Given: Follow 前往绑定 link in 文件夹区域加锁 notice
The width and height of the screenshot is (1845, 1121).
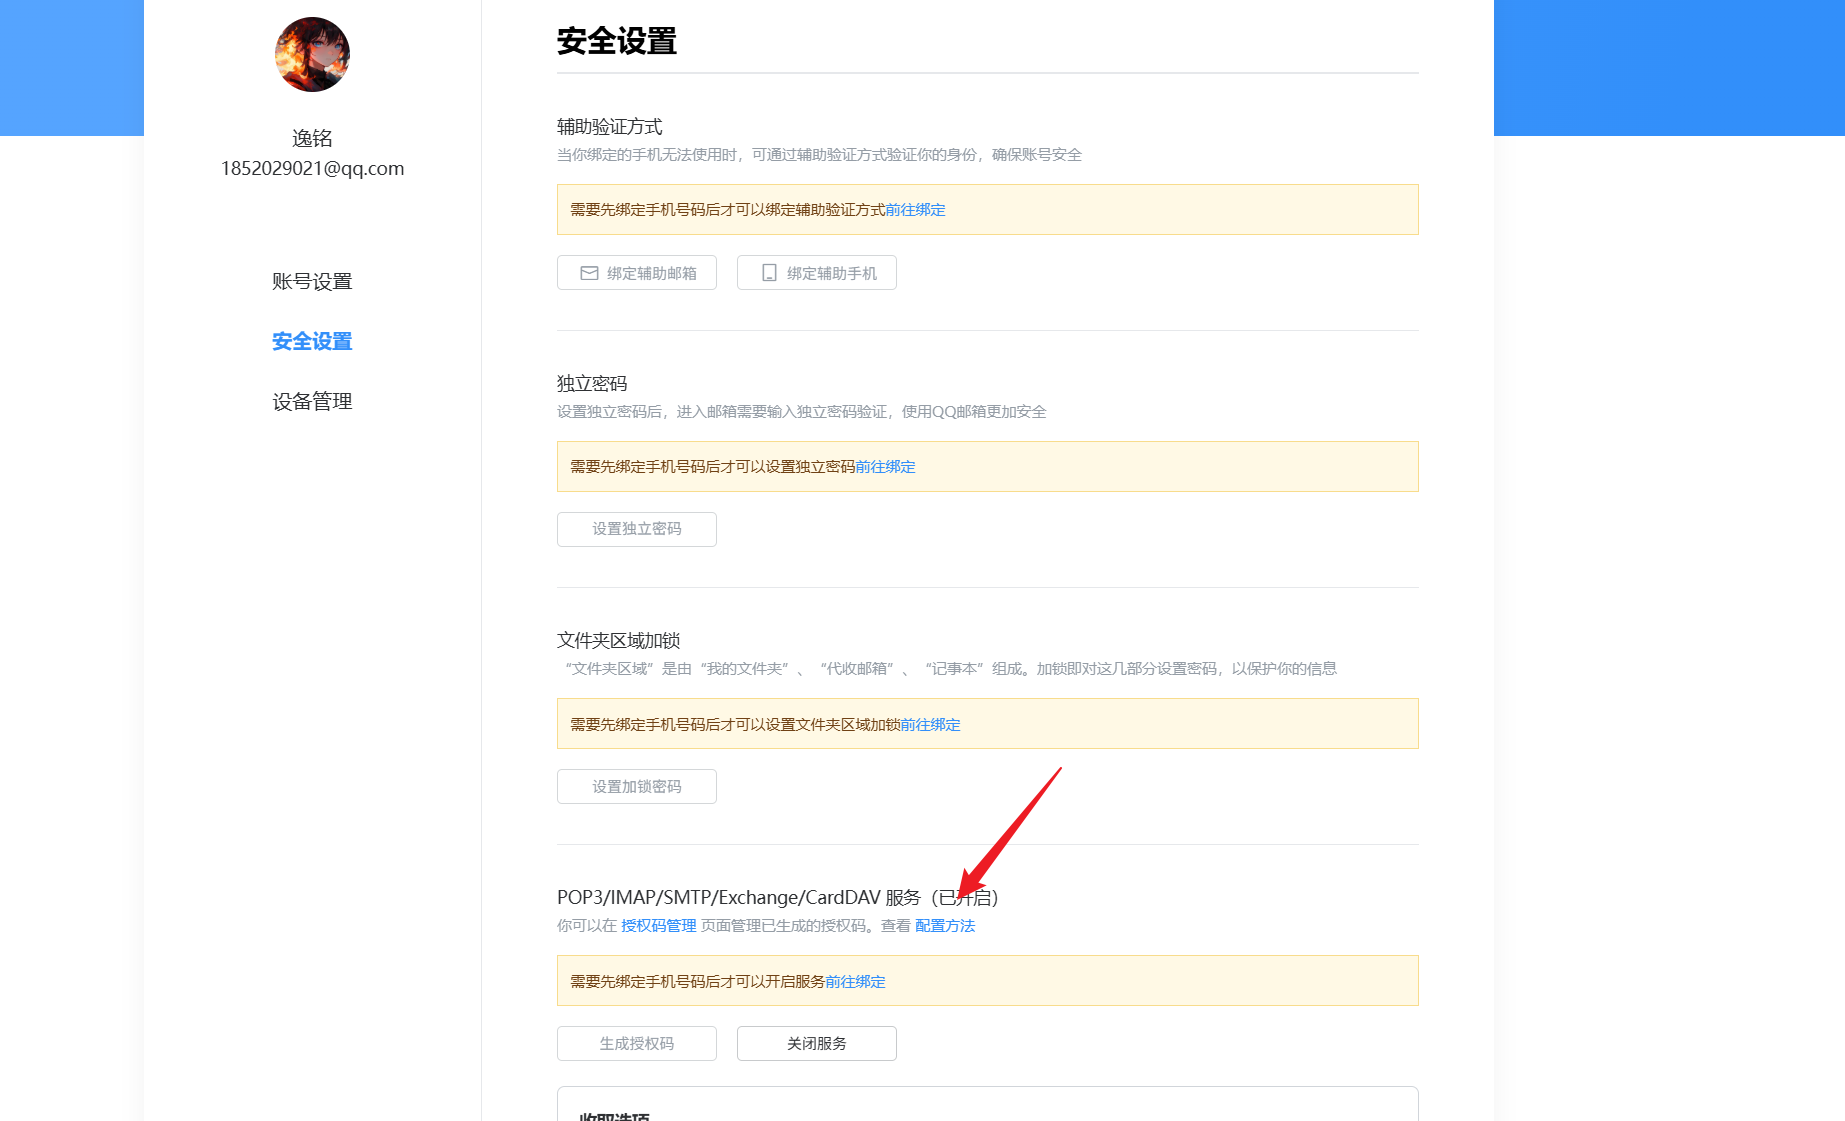Looking at the screenshot, I should (930, 725).
